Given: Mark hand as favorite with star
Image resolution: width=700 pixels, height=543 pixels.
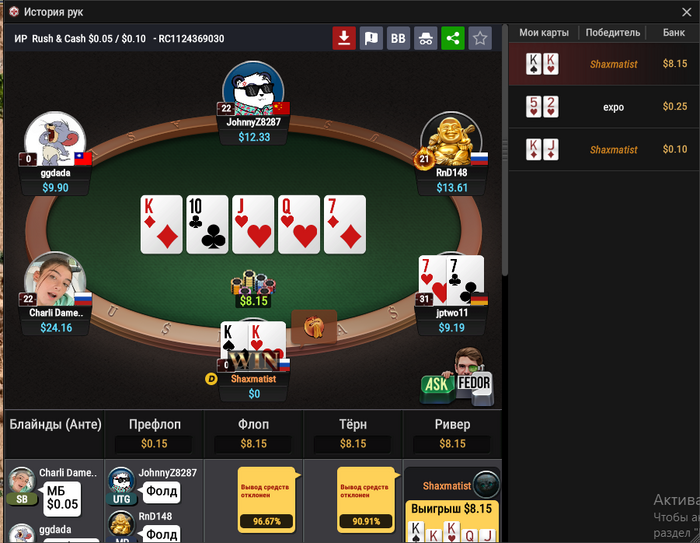Looking at the screenshot, I should coord(480,38).
